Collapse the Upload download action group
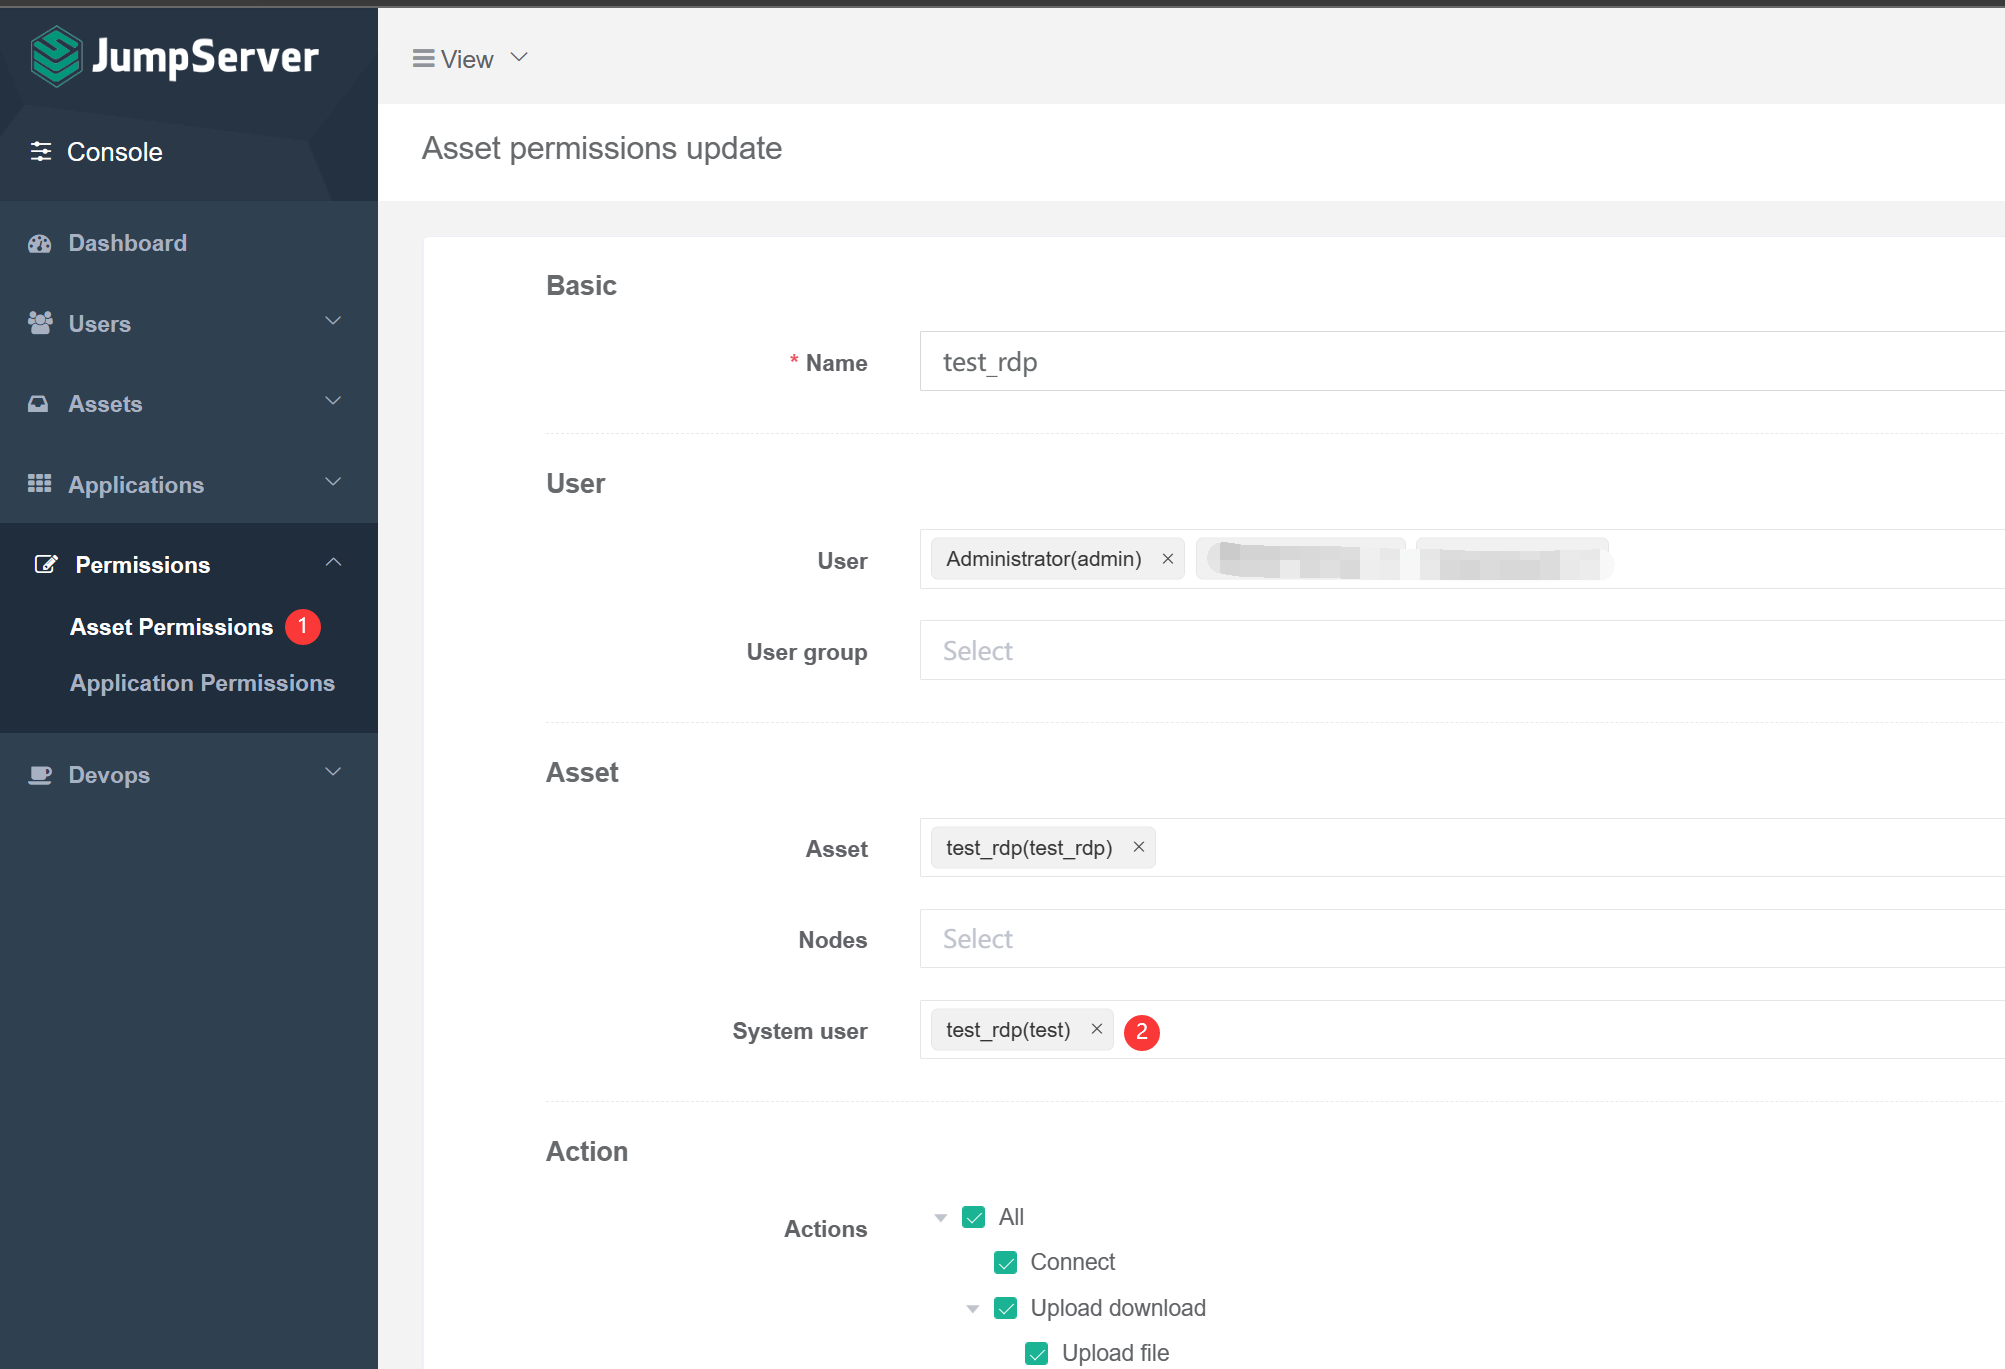 point(971,1308)
